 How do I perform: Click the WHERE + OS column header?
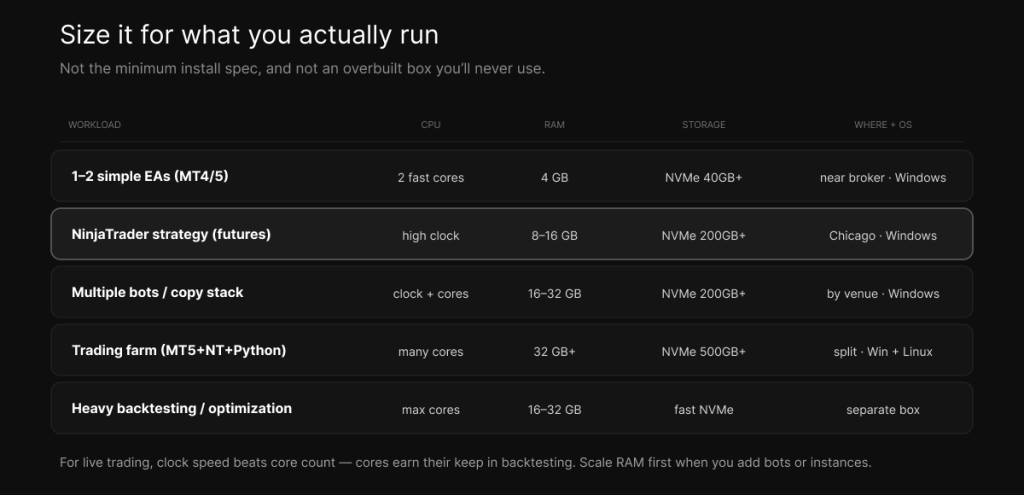pos(883,125)
